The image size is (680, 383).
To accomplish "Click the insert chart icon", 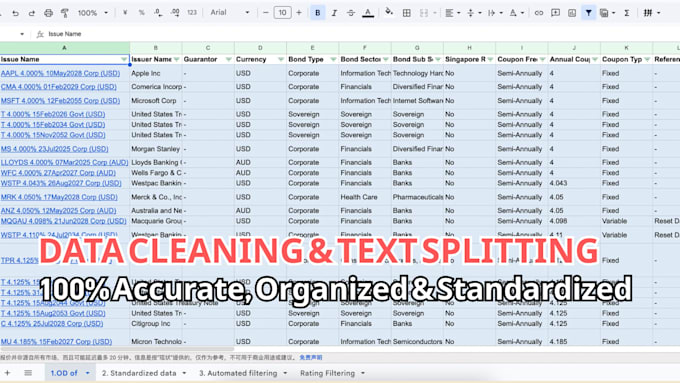I will pos(572,13).
